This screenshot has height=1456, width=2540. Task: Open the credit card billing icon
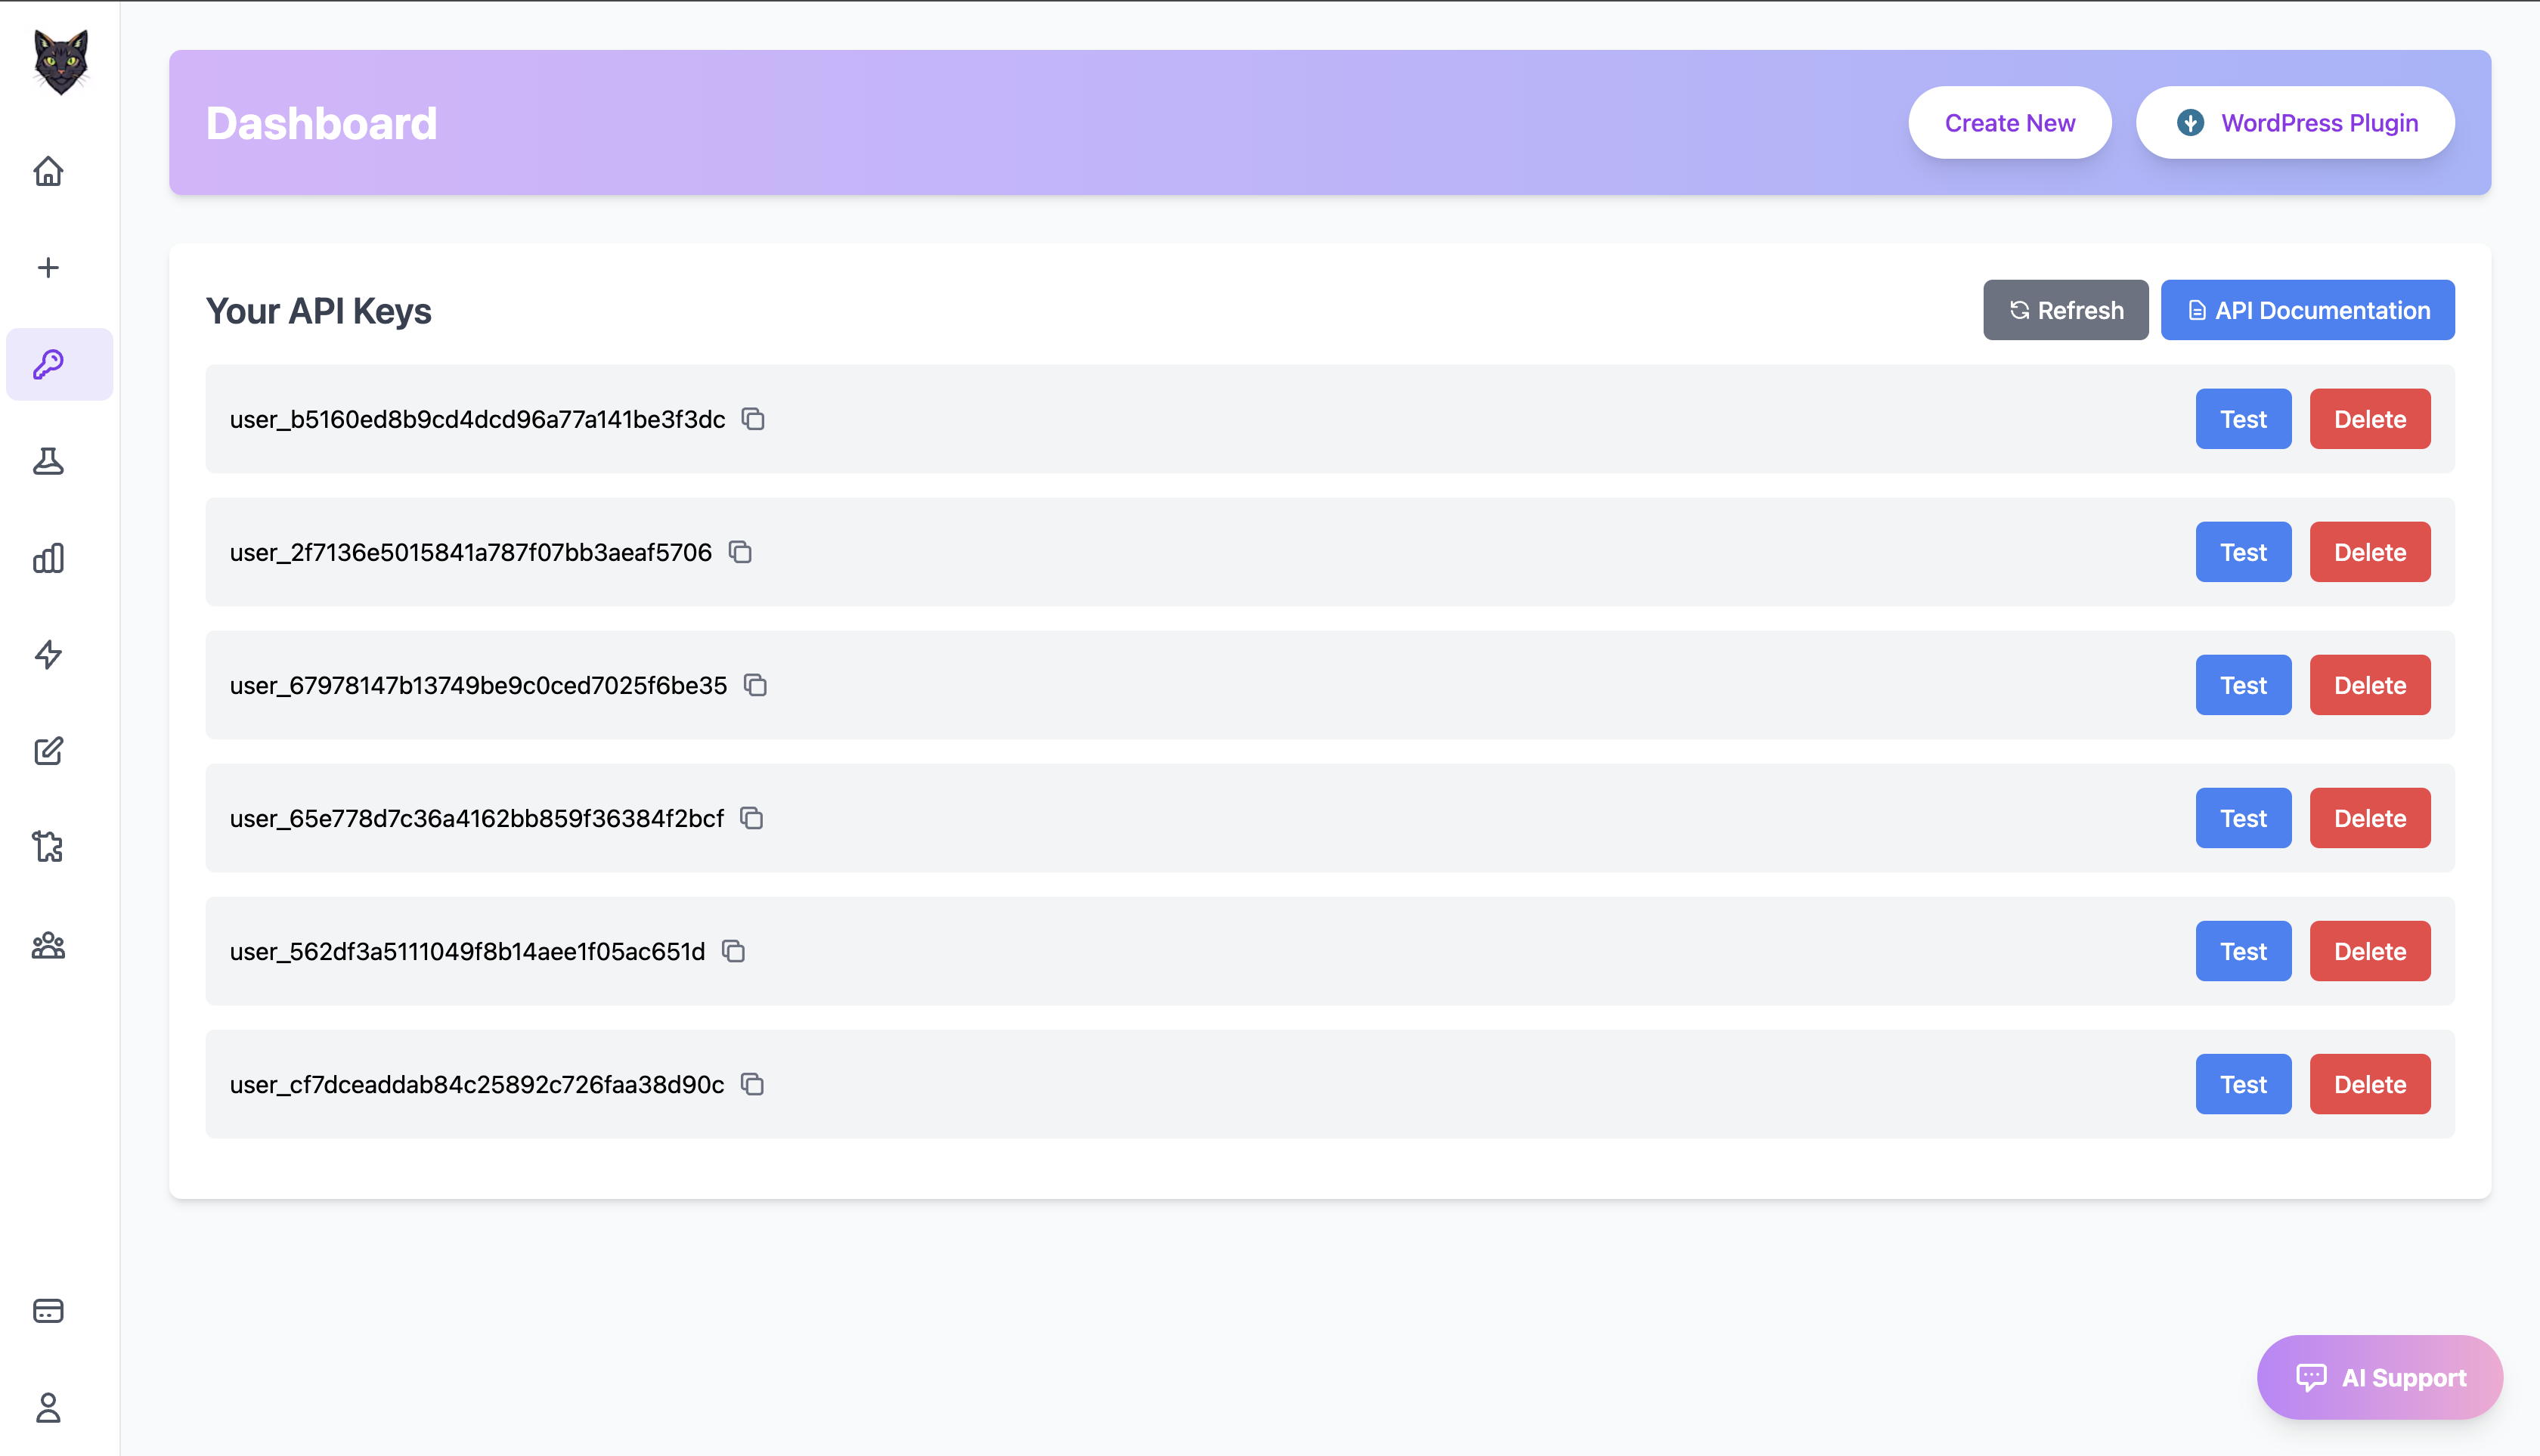[x=48, y=1311]
